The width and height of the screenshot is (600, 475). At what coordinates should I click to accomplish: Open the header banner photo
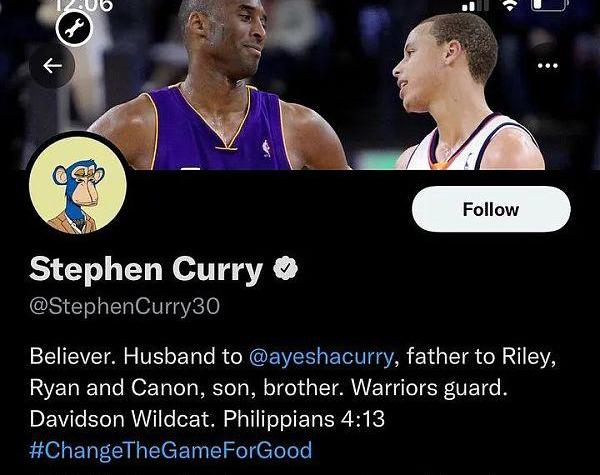300,85
